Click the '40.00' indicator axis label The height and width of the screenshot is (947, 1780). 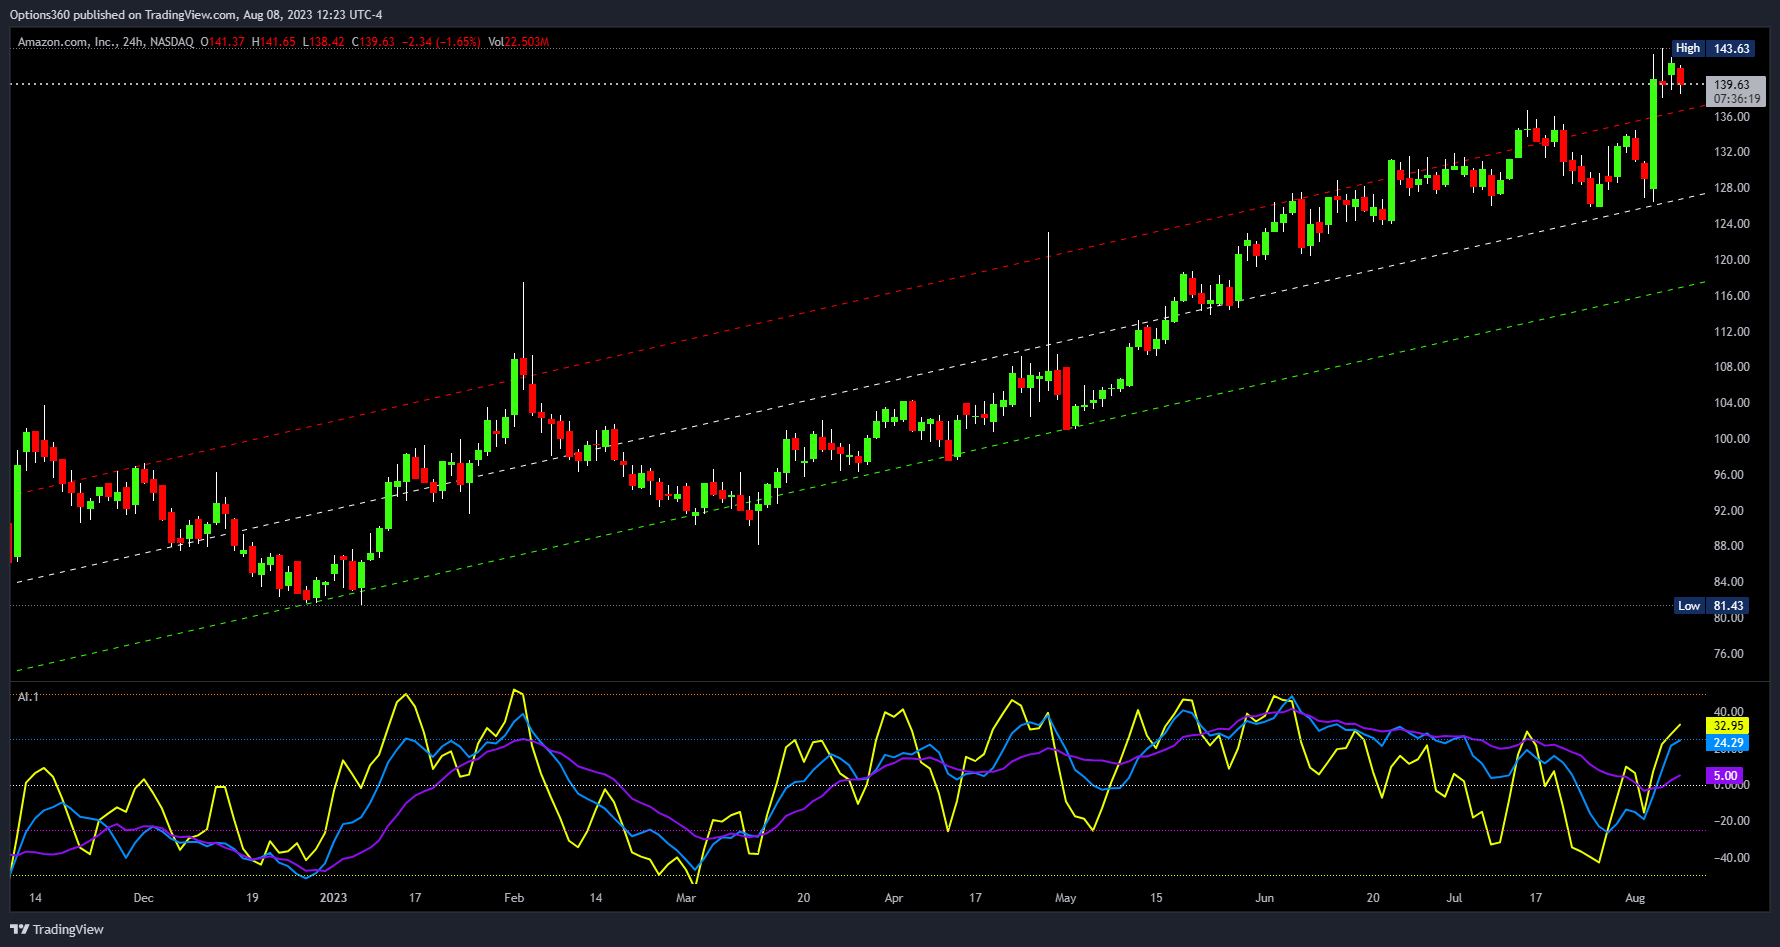[x=1730, y=713]
